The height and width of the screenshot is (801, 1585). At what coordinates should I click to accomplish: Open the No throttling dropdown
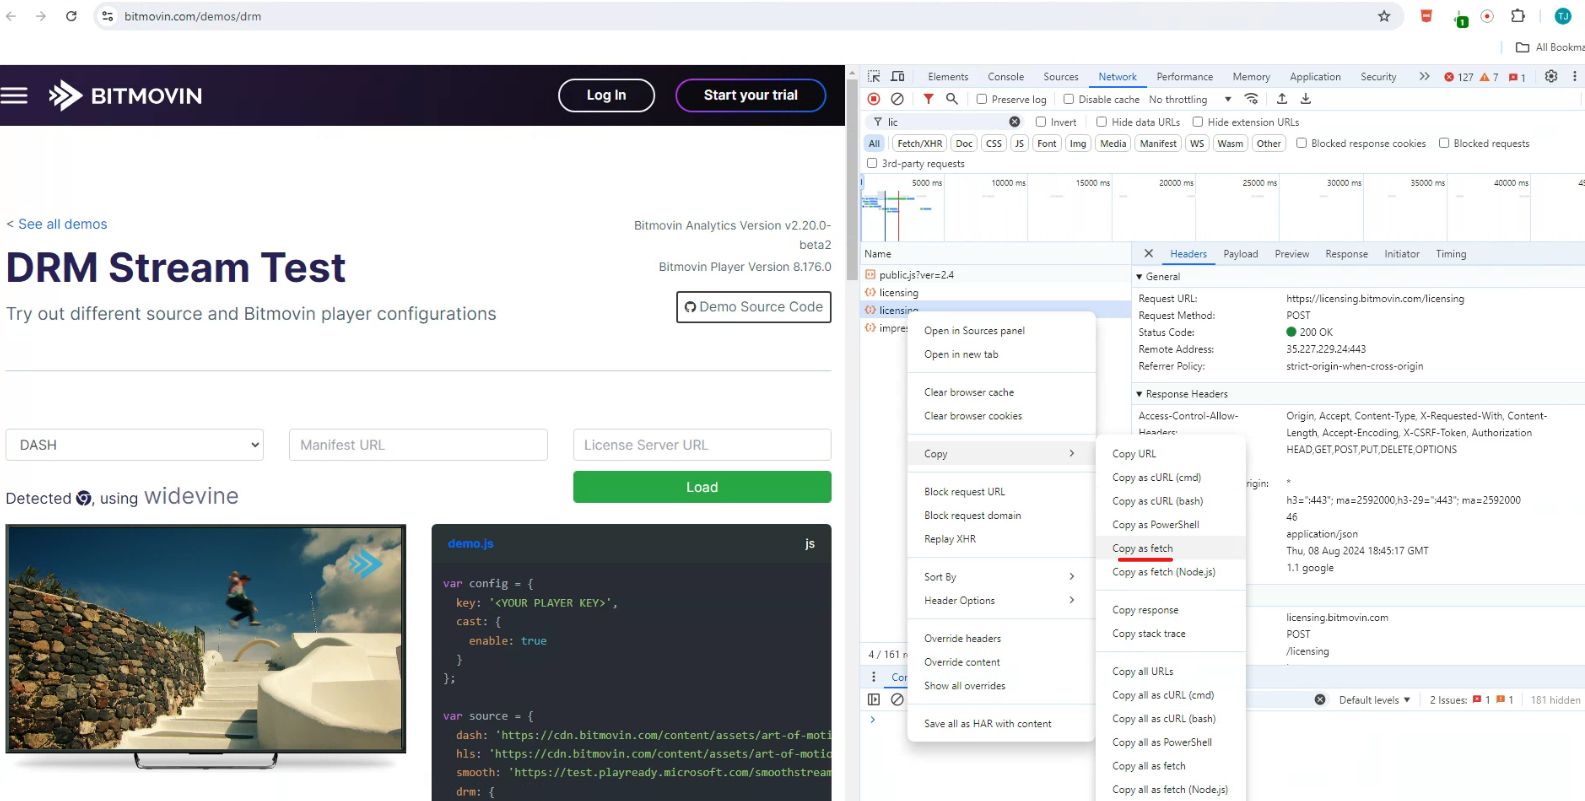[1190, 100]
